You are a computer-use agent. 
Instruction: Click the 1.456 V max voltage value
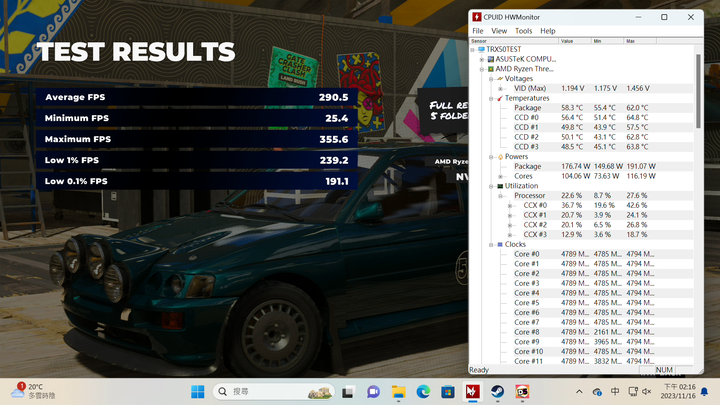click(x=638, y=88)
